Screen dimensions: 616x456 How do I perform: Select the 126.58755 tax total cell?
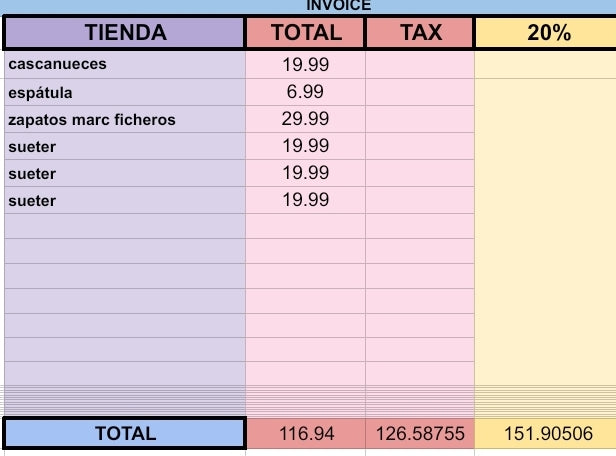coord(420,434)
